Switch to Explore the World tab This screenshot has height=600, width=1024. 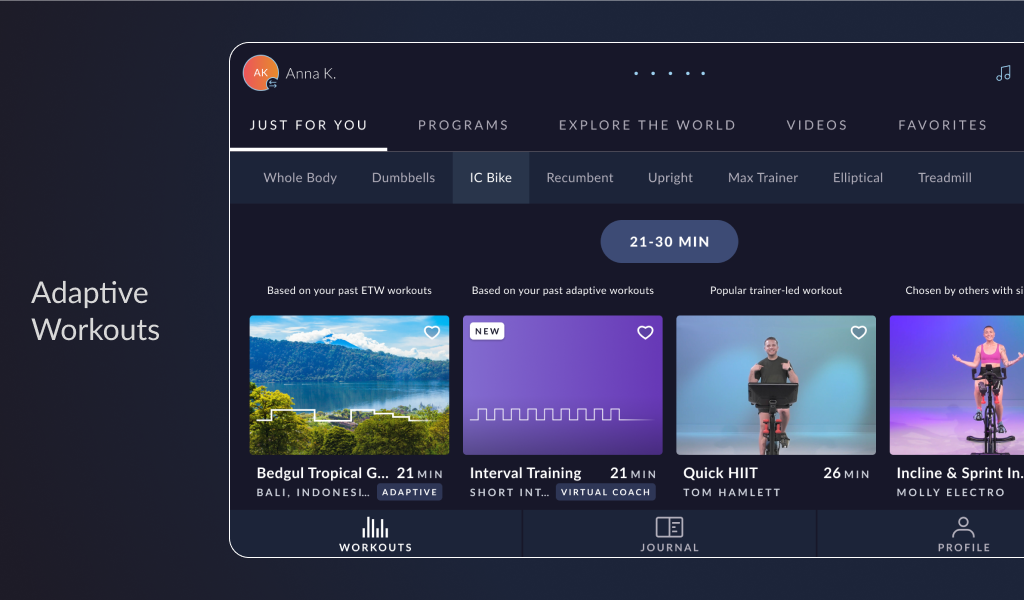click(x=647, y=125)
